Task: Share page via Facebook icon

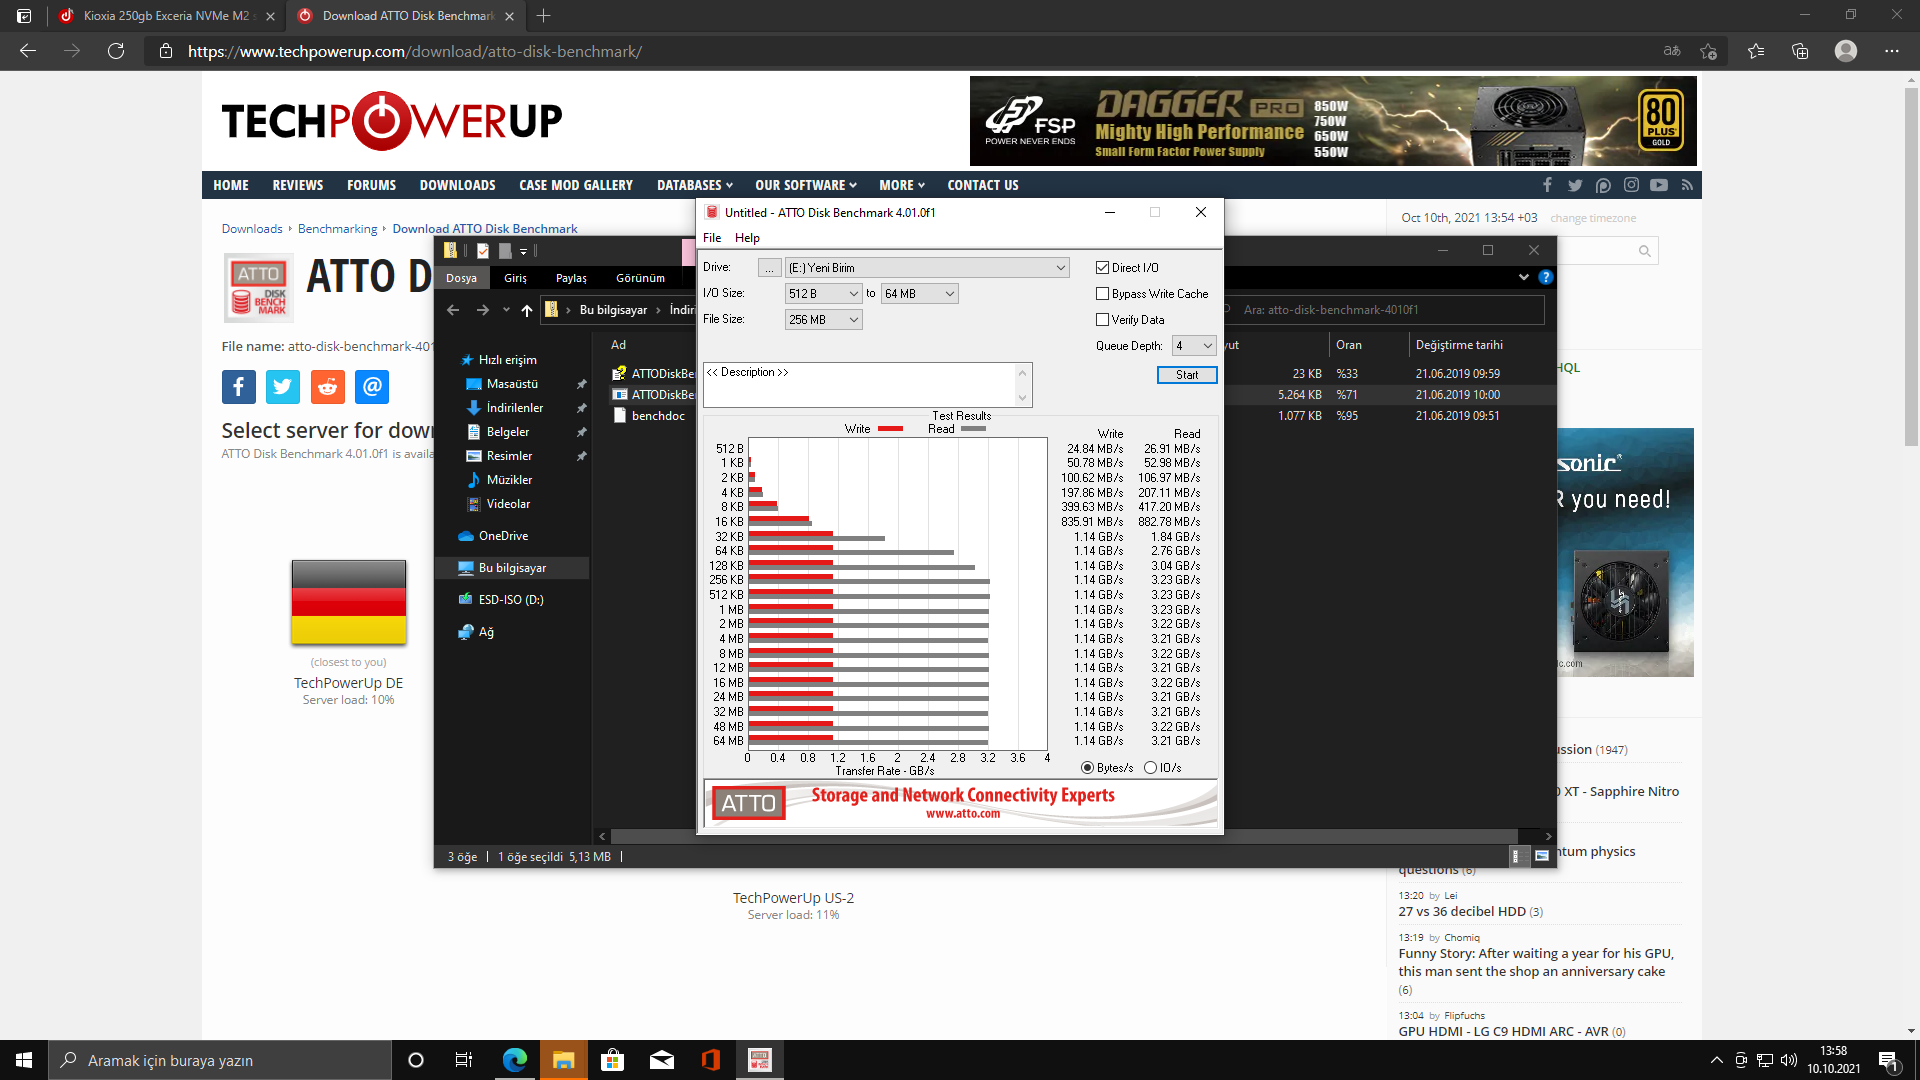Action: (238, 387)
